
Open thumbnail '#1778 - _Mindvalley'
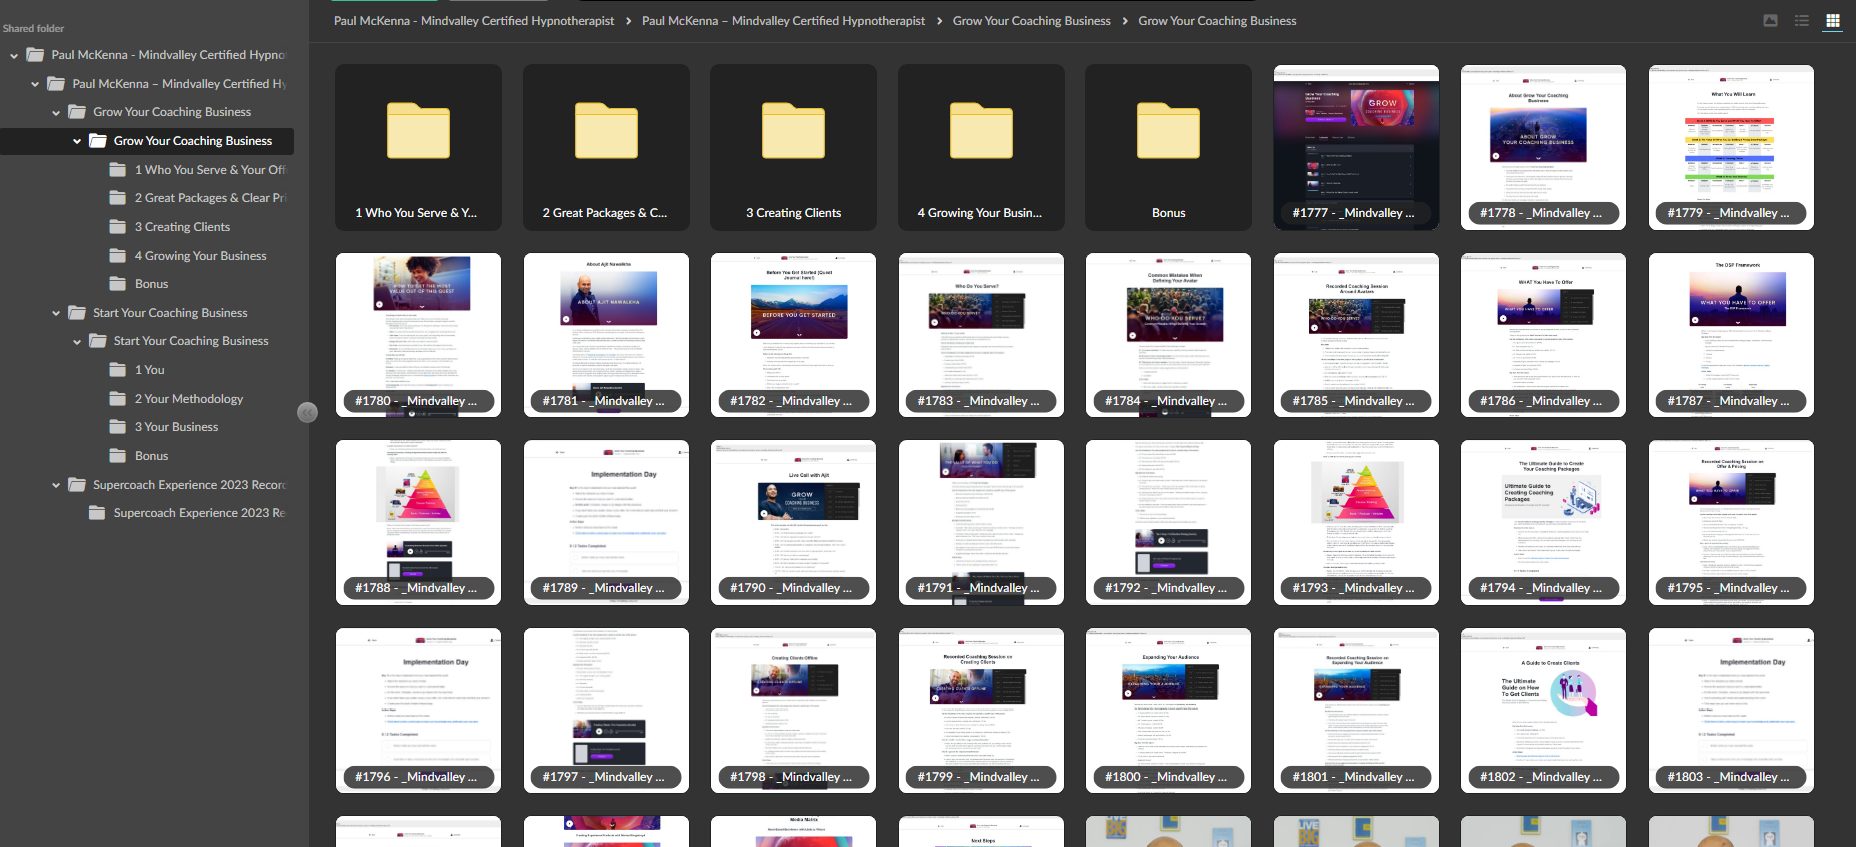[1543, 148]
